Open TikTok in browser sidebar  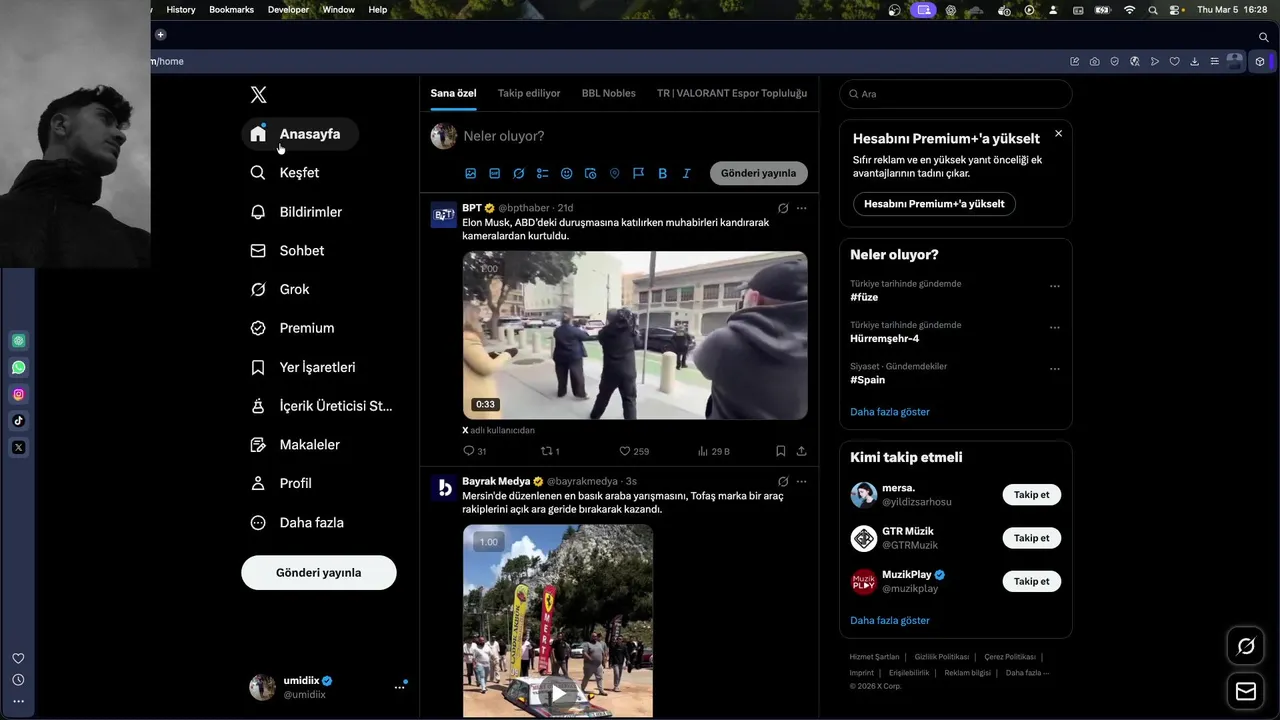pos(18,421)
